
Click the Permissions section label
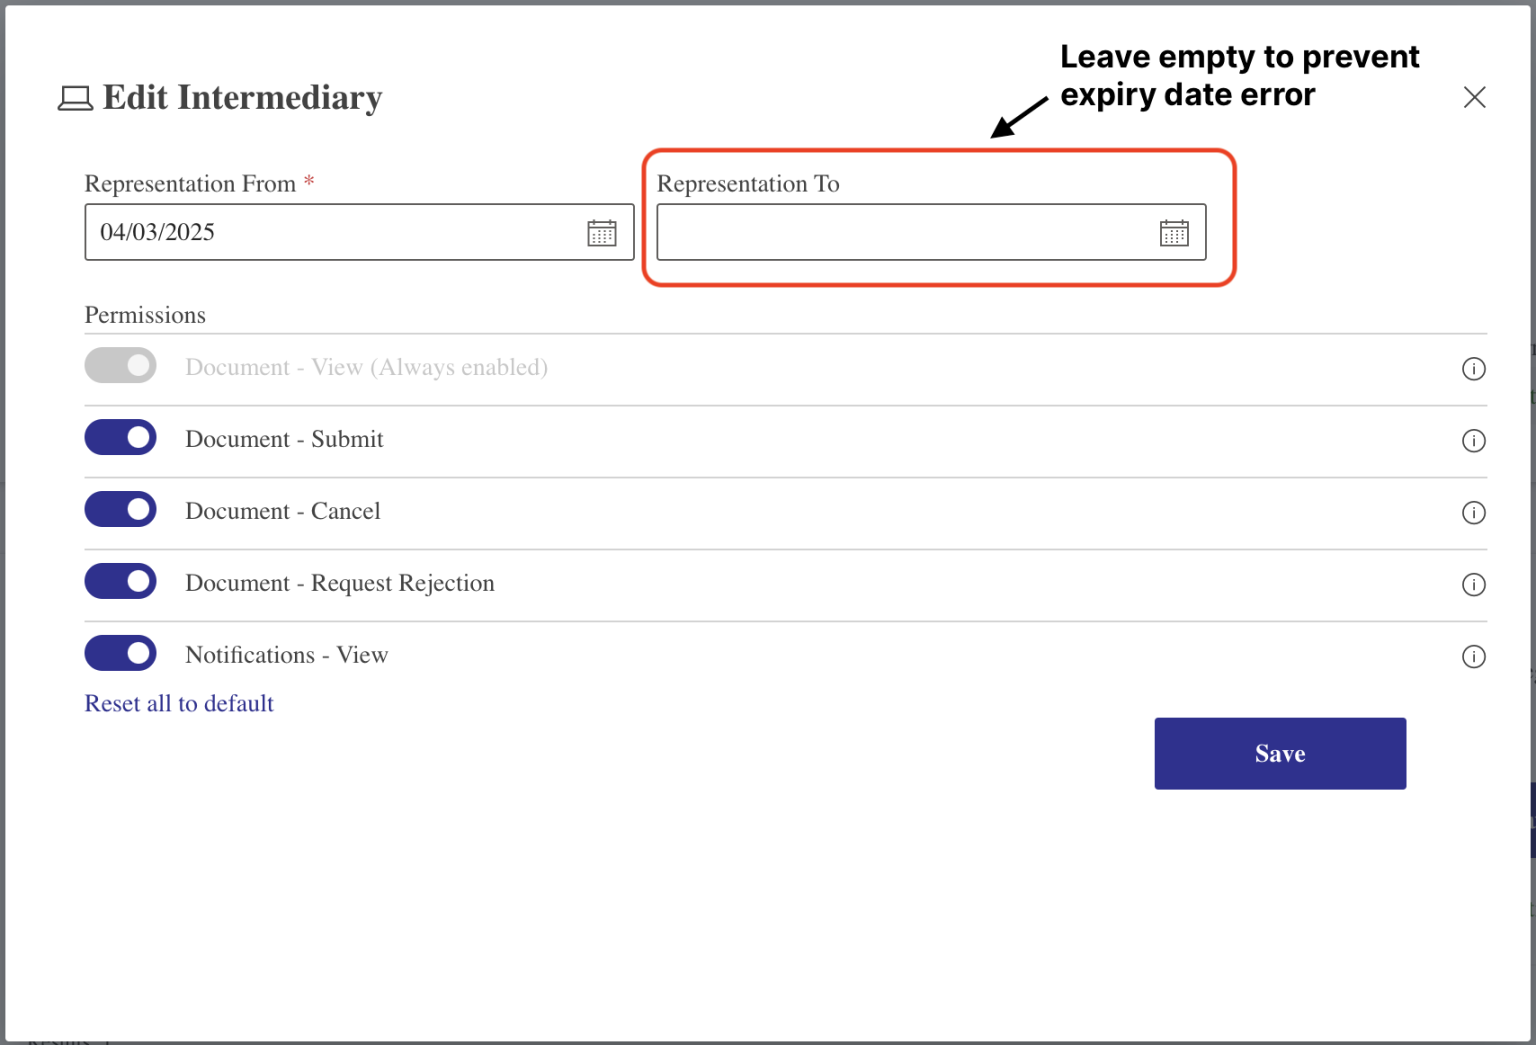tap(145, 315)
